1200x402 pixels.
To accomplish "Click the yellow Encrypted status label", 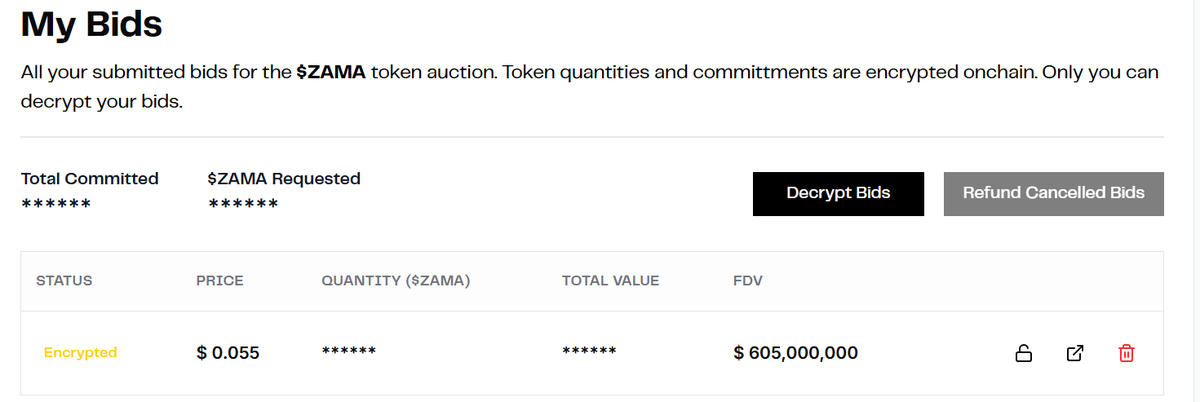I will click(x=80, y=352).
